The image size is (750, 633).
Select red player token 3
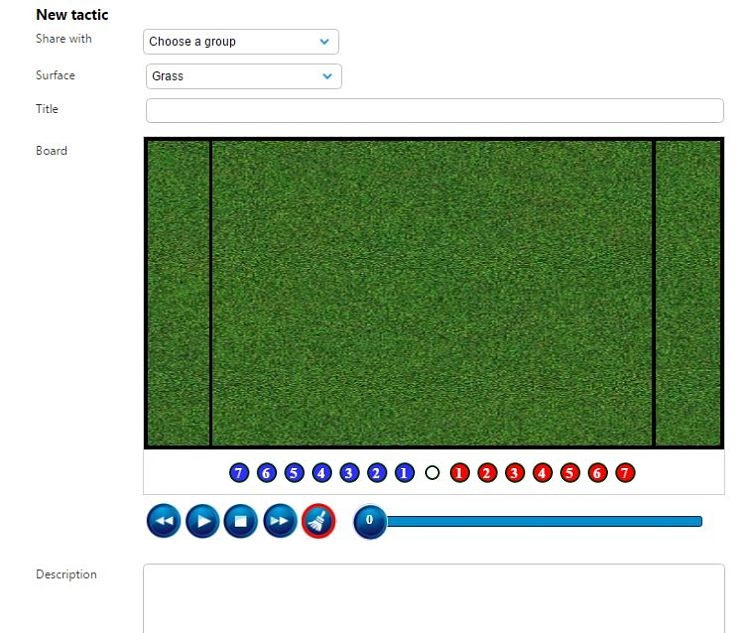click(515, 473)
